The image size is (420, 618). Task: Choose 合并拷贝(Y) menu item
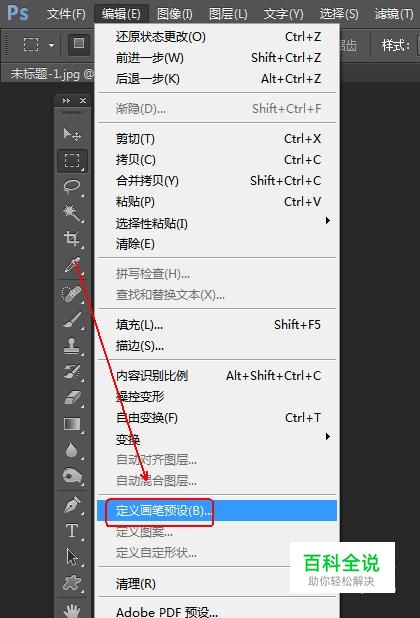(x=217, y=181)
